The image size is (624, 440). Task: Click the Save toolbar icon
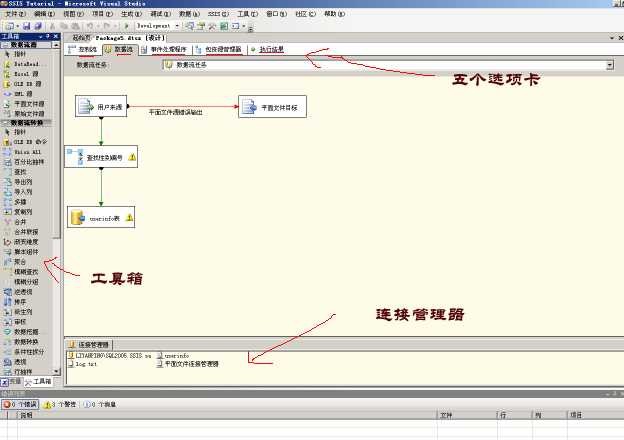pyautogui.click(x=26, y=26)
